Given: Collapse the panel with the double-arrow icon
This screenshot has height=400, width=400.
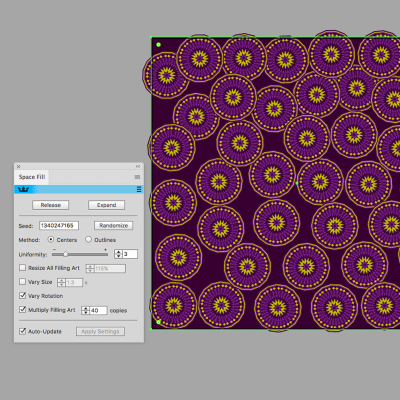Looking at the screenshot, I should (138, 166).
